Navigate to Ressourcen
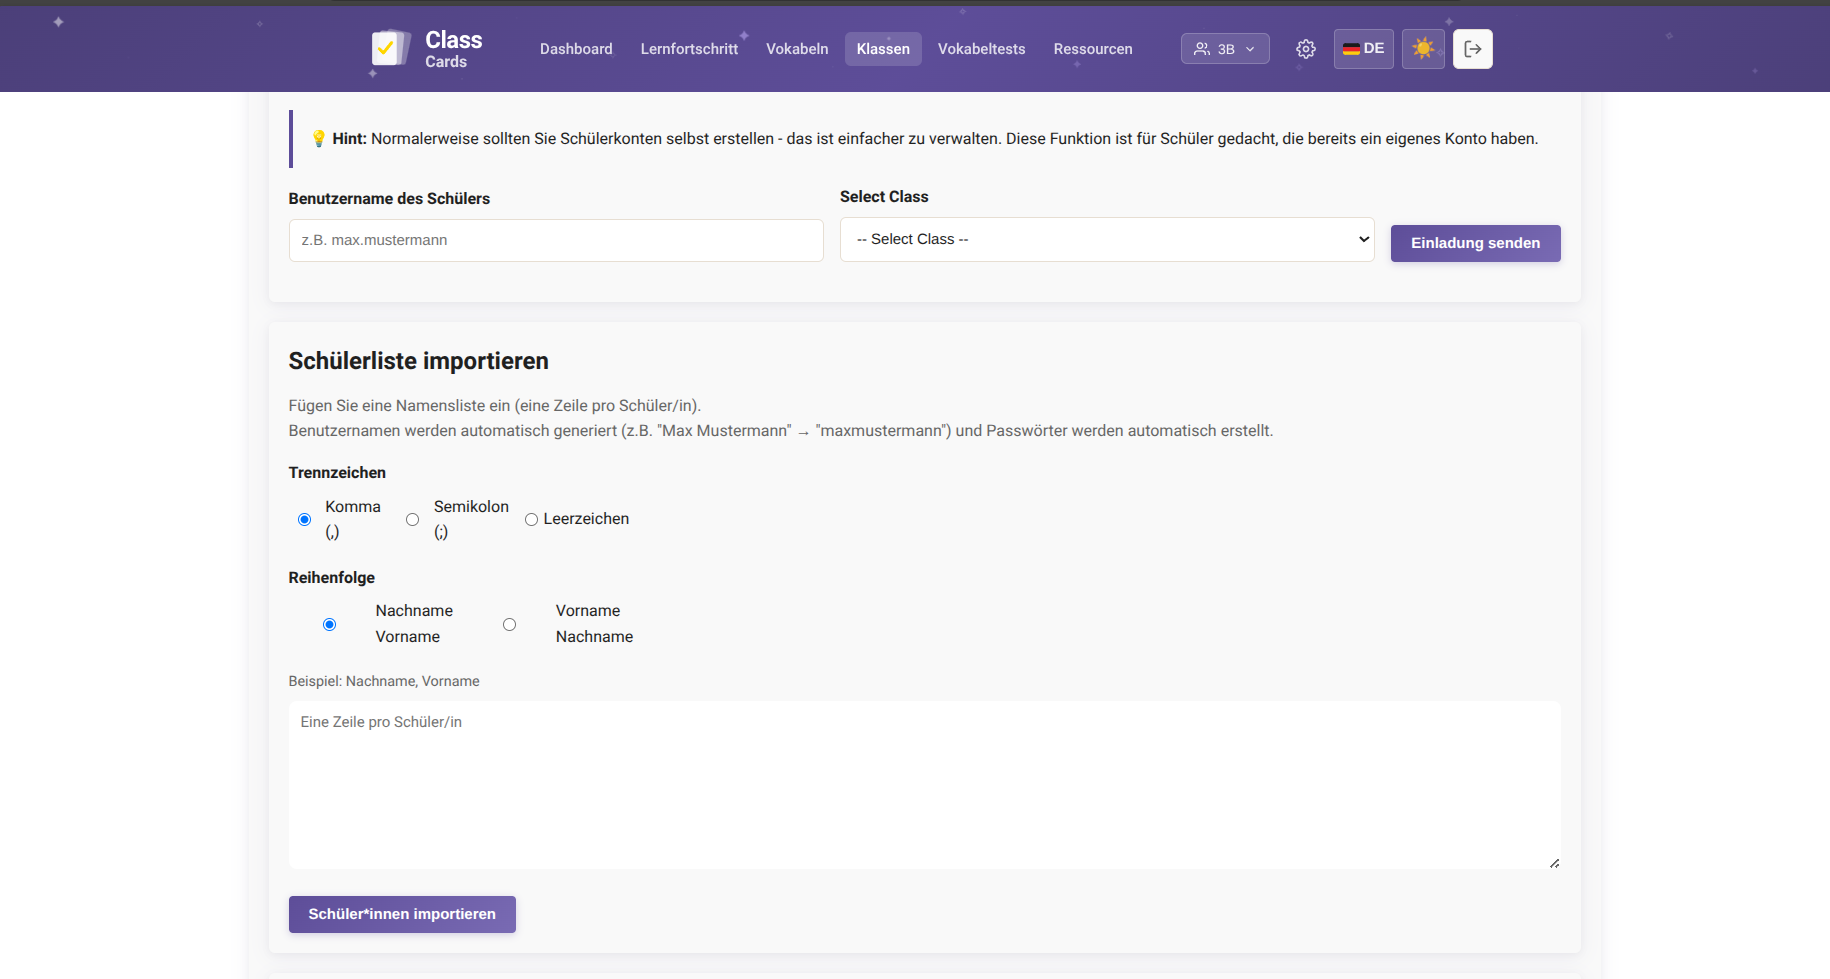This screenshot has height=979, width=1830. pos(1092,49)
